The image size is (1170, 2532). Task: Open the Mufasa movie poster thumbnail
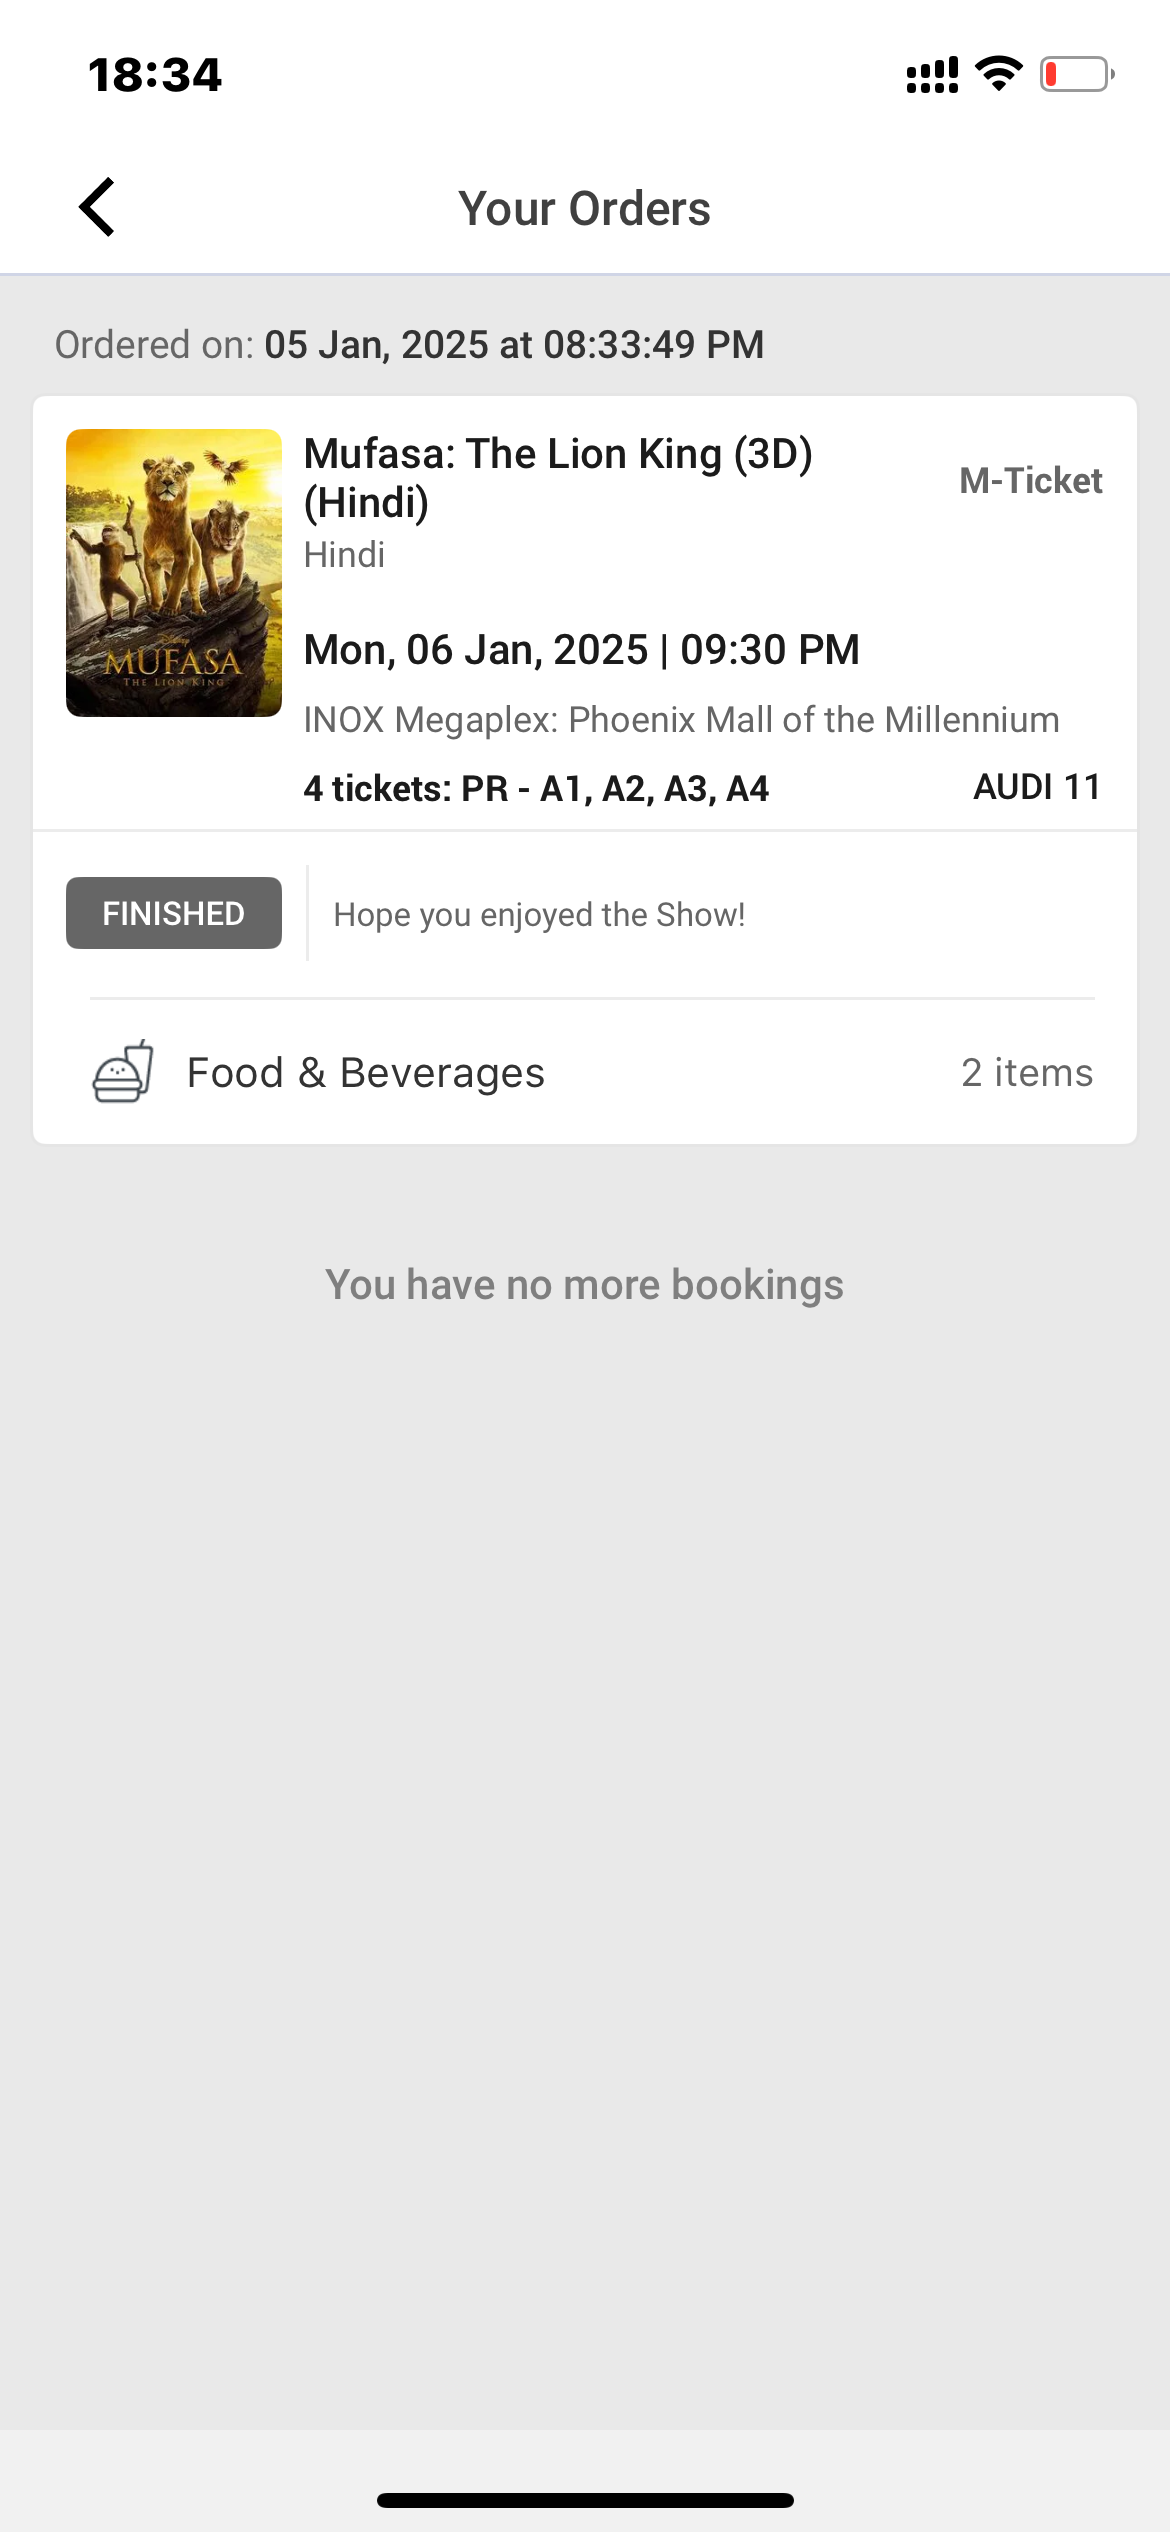174,572
